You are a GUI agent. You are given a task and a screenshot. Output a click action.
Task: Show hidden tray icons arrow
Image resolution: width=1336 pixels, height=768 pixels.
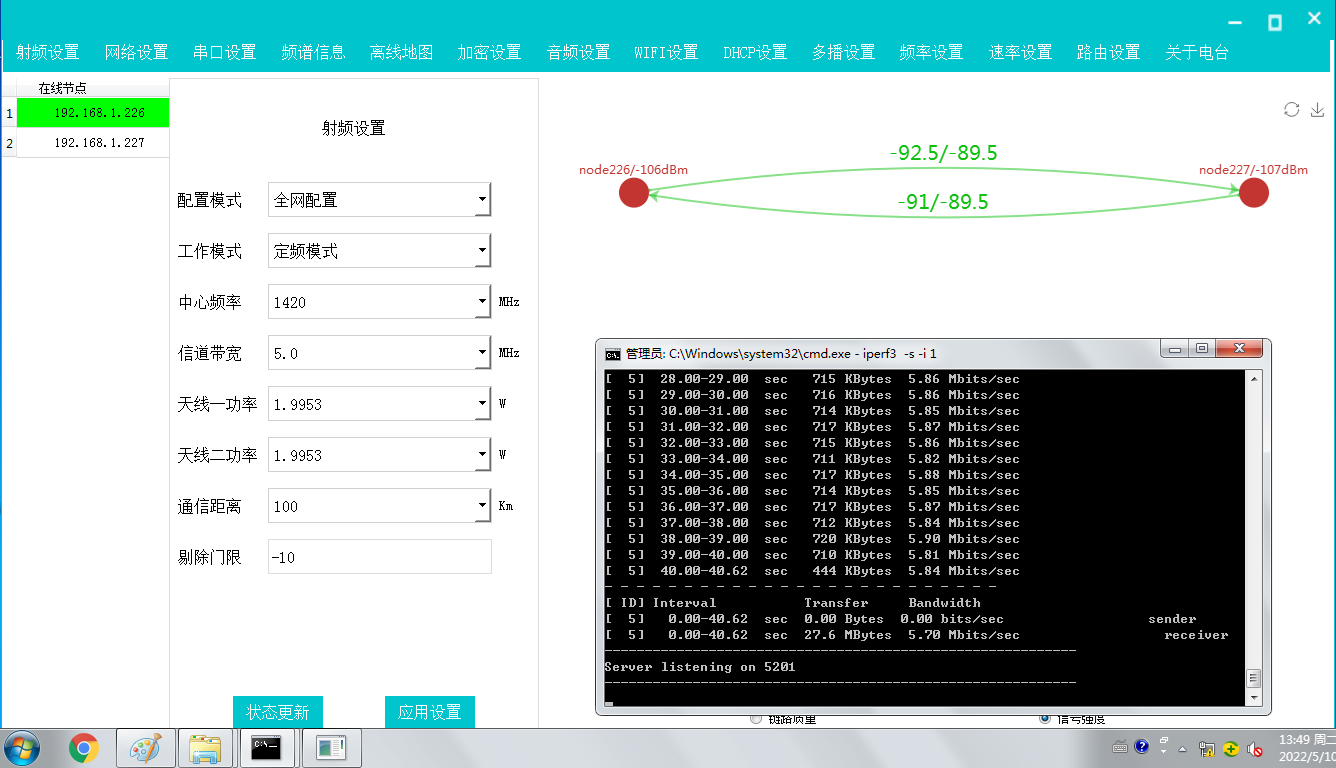point(1183,748)
